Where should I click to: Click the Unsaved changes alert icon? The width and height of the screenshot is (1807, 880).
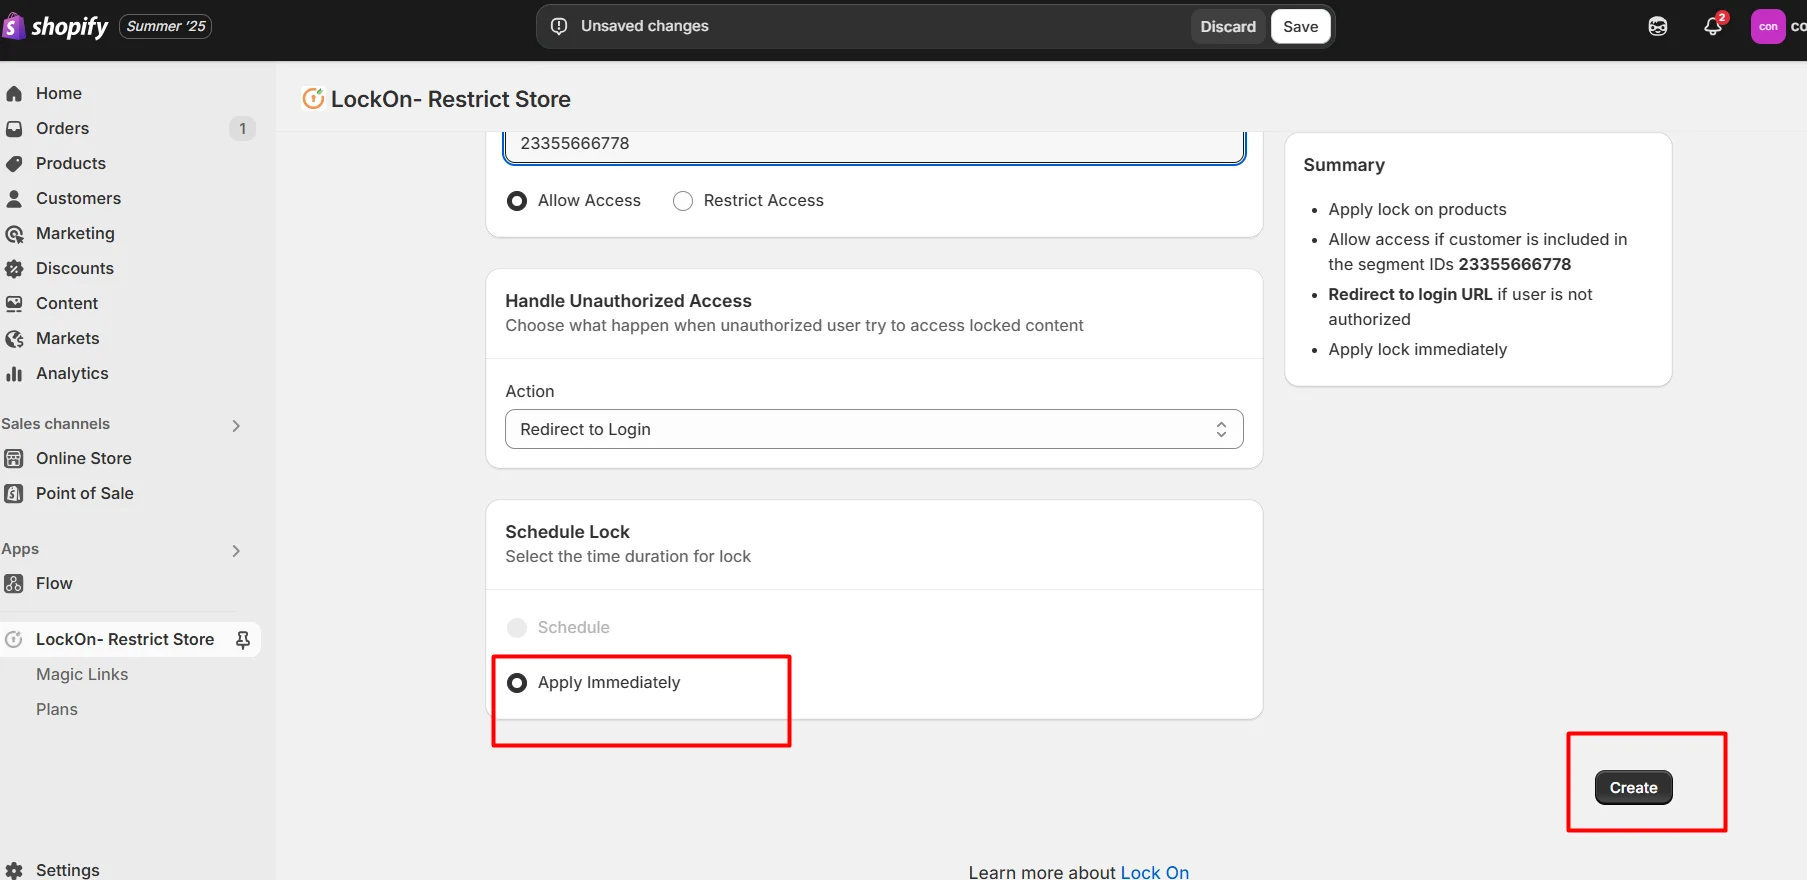559,26
